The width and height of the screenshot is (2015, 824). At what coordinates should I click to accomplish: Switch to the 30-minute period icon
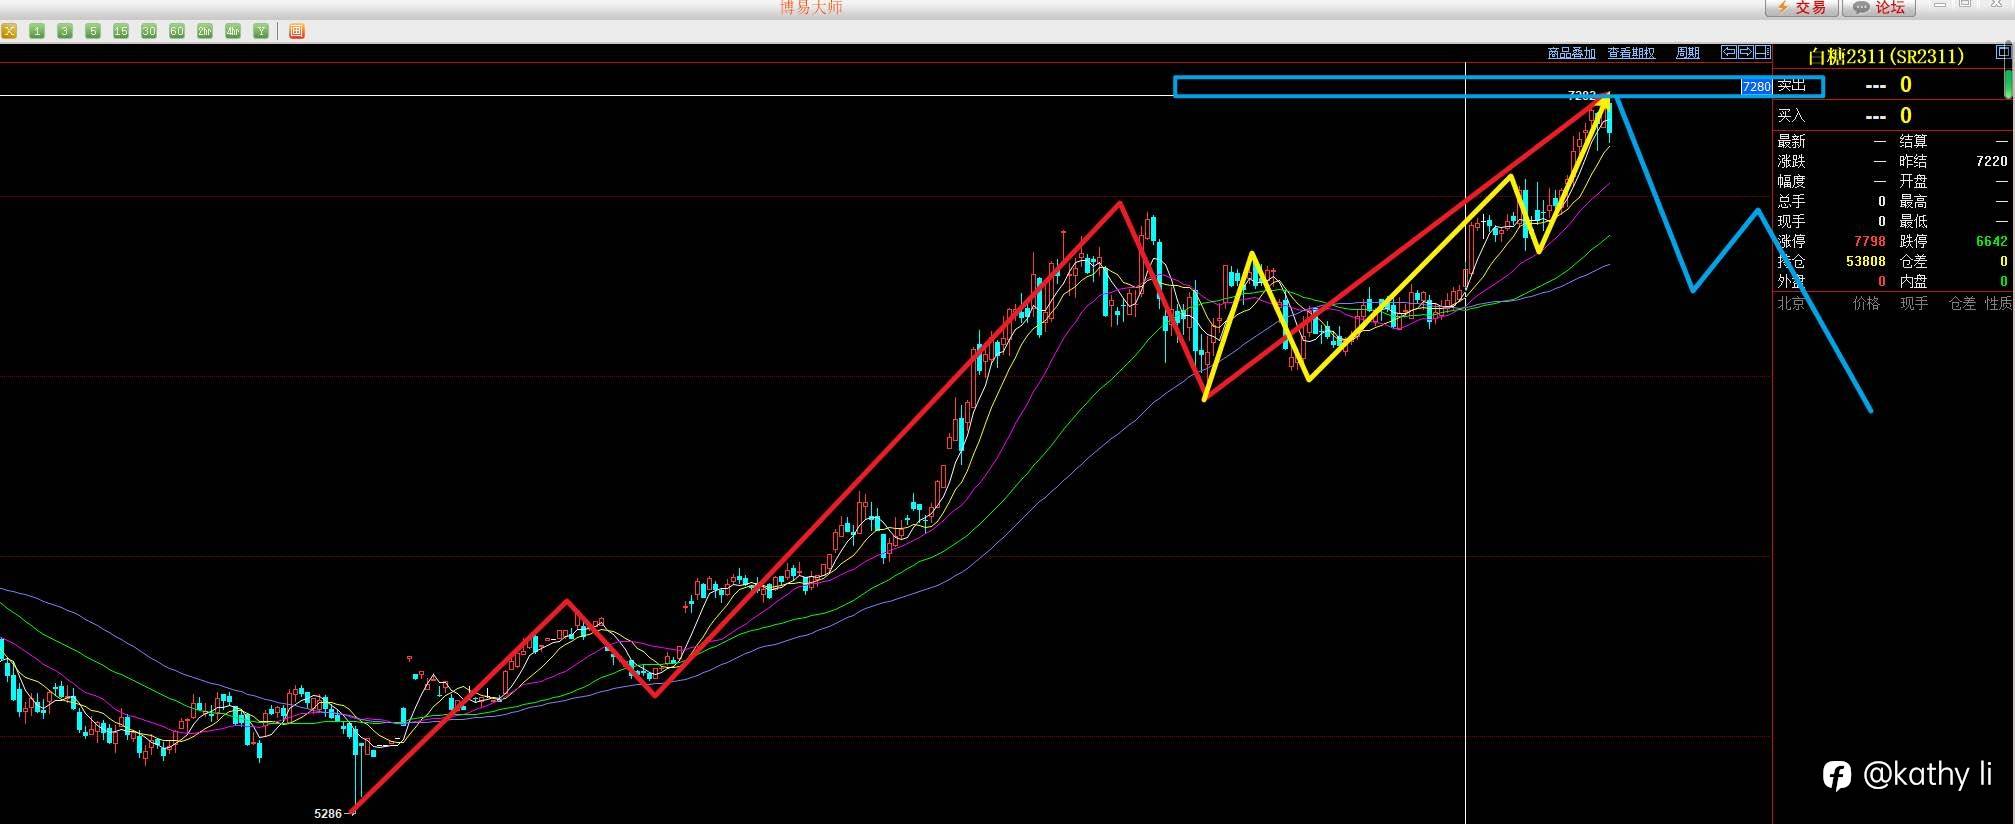click(149, 31)
